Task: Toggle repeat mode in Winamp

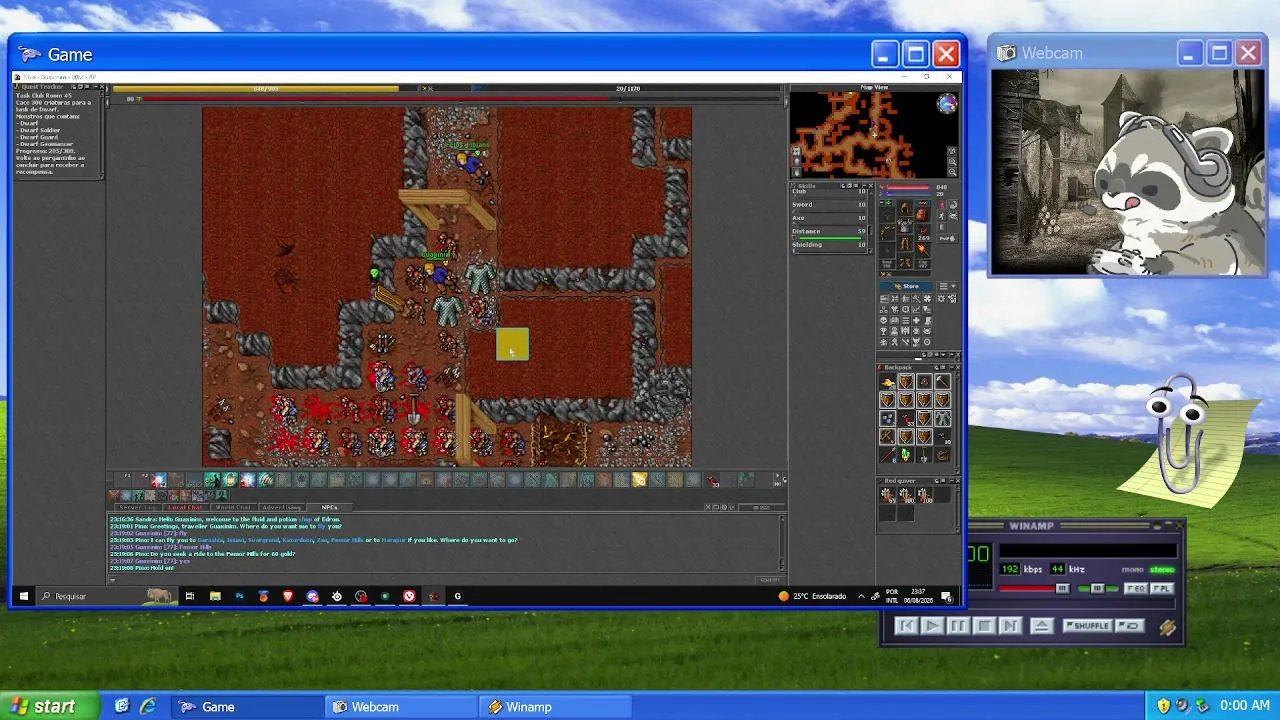Action: 1130,626
